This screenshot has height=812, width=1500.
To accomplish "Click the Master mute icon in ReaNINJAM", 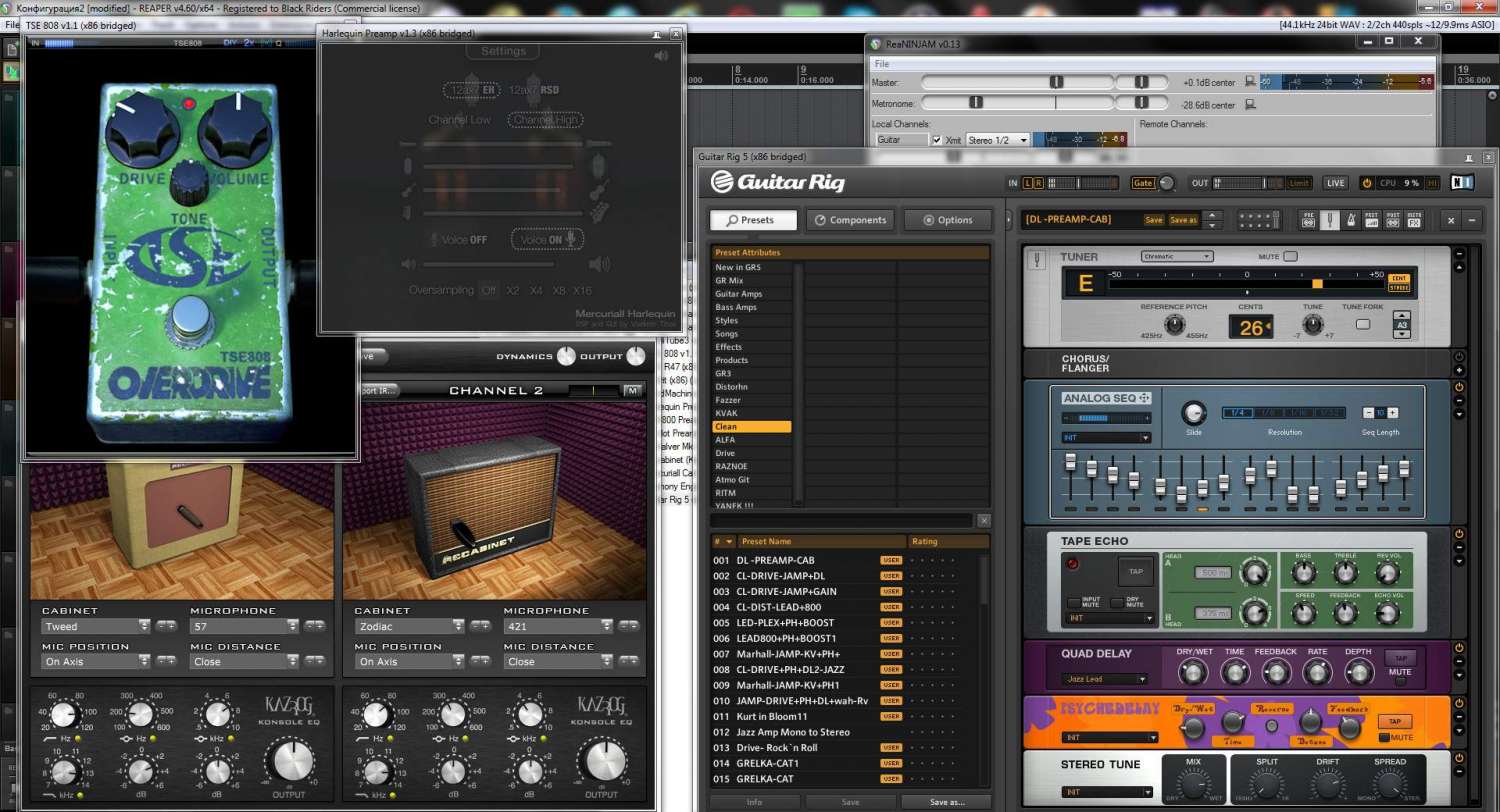I will [1250, 82].
